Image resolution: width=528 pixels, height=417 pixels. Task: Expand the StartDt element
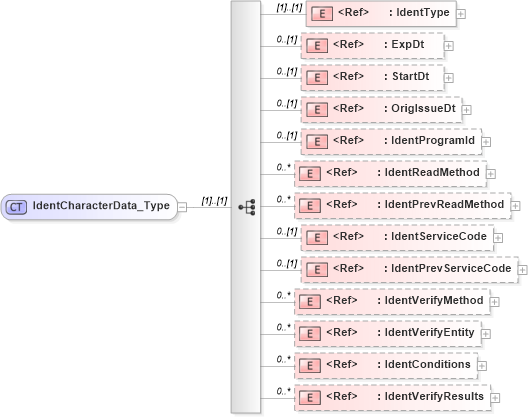[x=449, y=78]
